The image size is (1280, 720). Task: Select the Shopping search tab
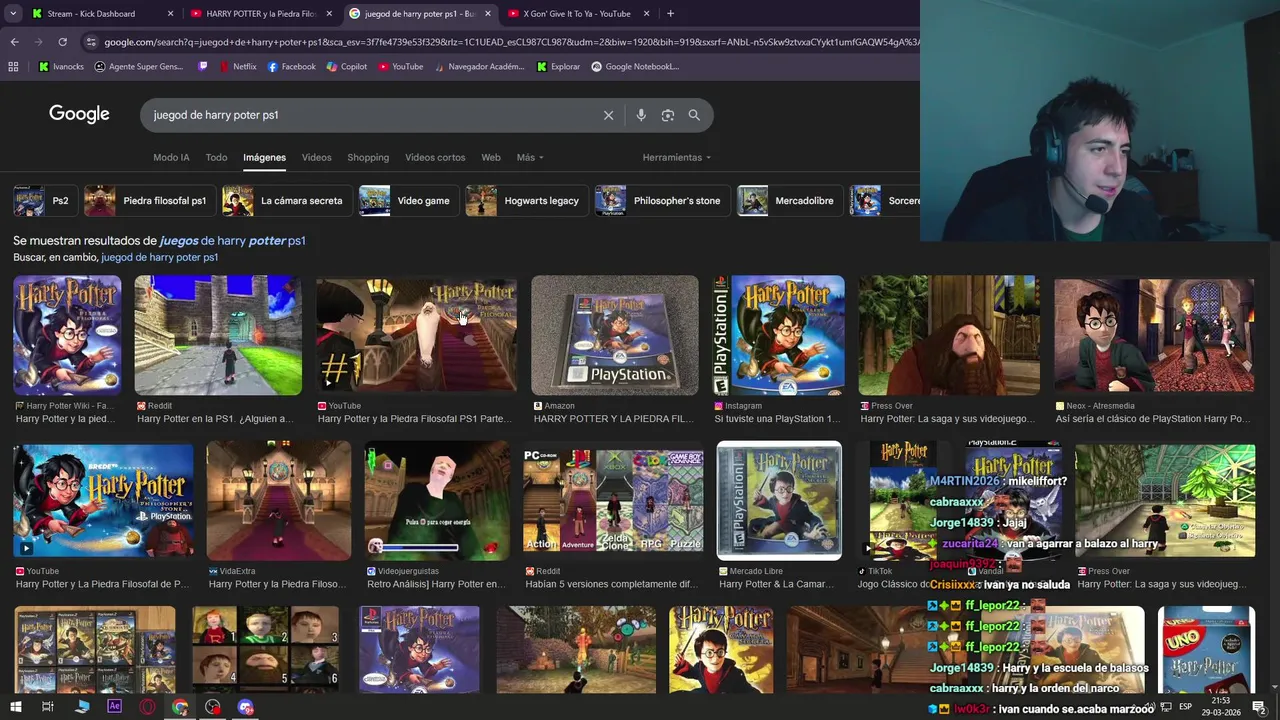pos(368,157)
